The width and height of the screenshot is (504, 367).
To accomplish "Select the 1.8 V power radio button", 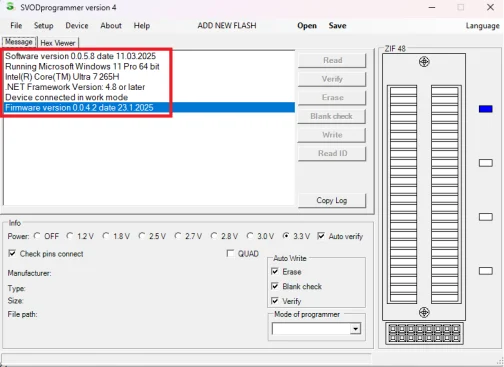I will click(x=106, y=236).
